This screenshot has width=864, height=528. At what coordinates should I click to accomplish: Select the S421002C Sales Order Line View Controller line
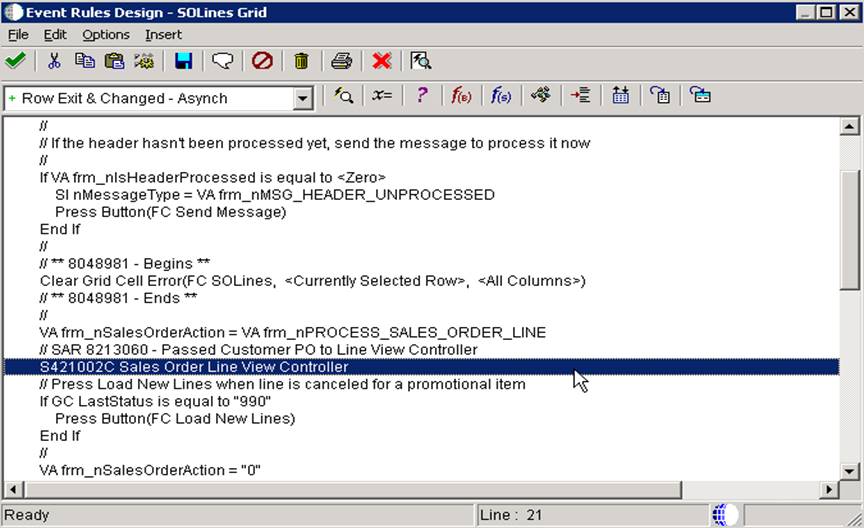pyautogui.click(x=422, y=367)
